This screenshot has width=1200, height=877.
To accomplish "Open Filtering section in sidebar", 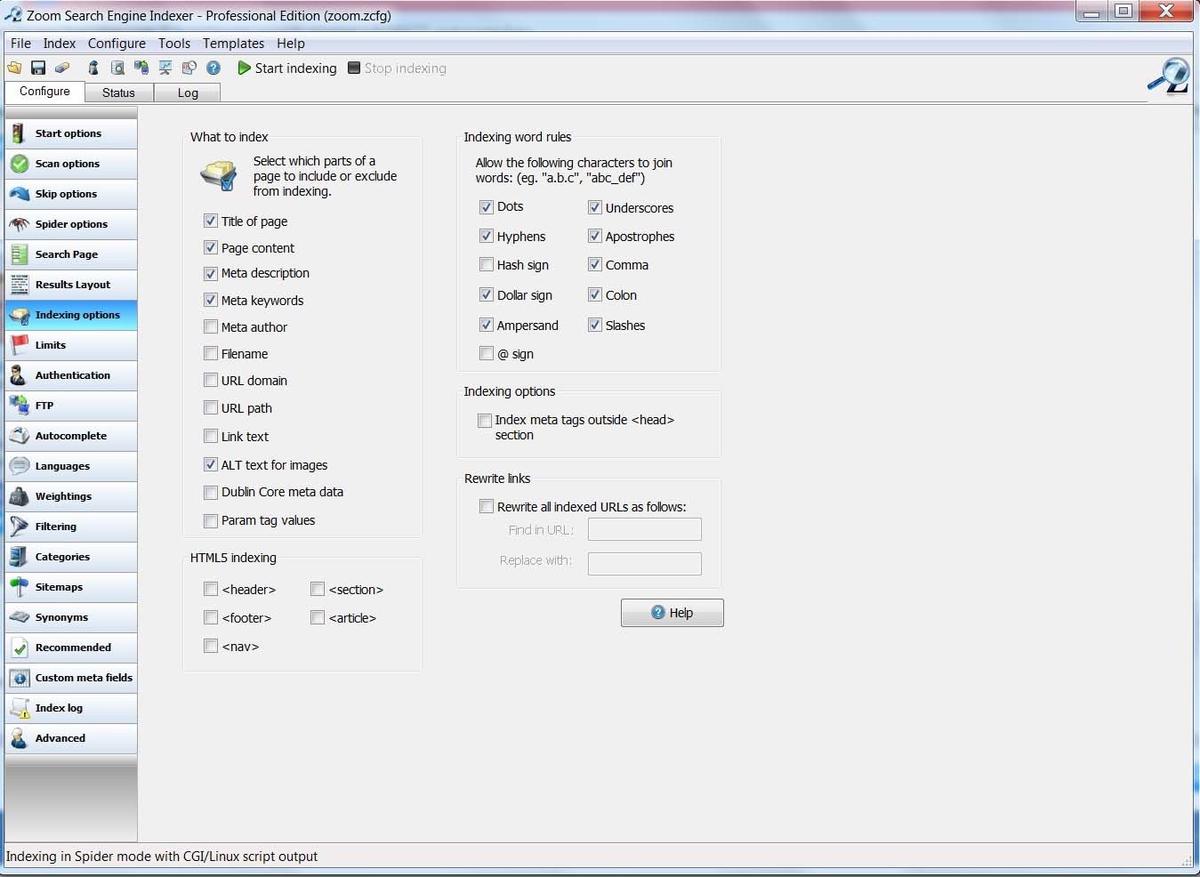I will tap(71, 527).
